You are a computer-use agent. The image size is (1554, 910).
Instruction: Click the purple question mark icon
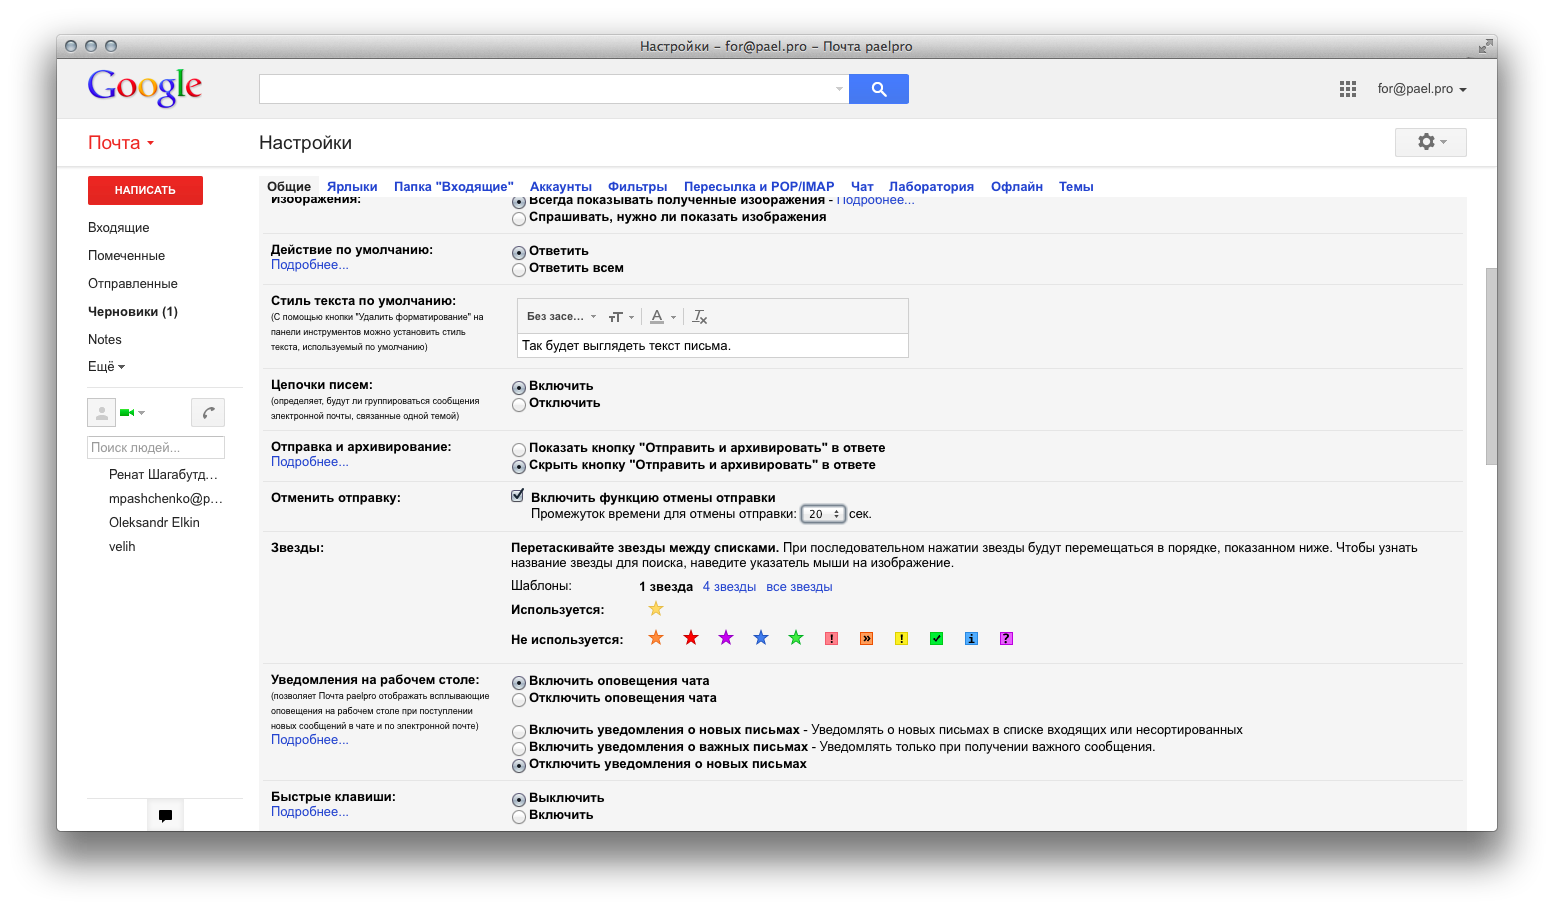click(1006, 639)
